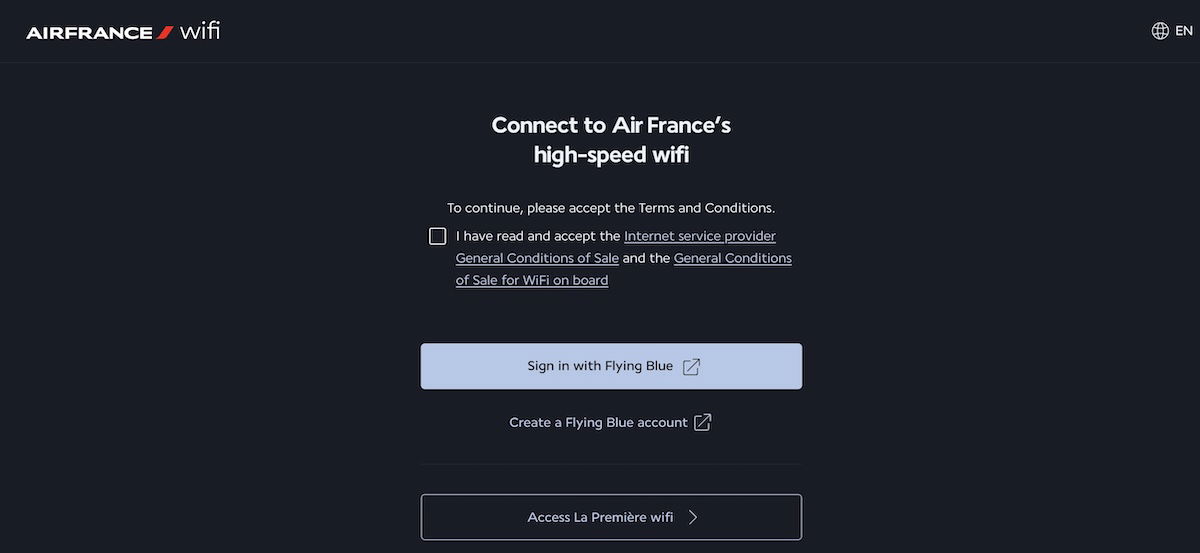Viewport: 1200px width, 553px height.
Task: Click external-link icon beside Create a Flying Blue account
Action: 703,422
